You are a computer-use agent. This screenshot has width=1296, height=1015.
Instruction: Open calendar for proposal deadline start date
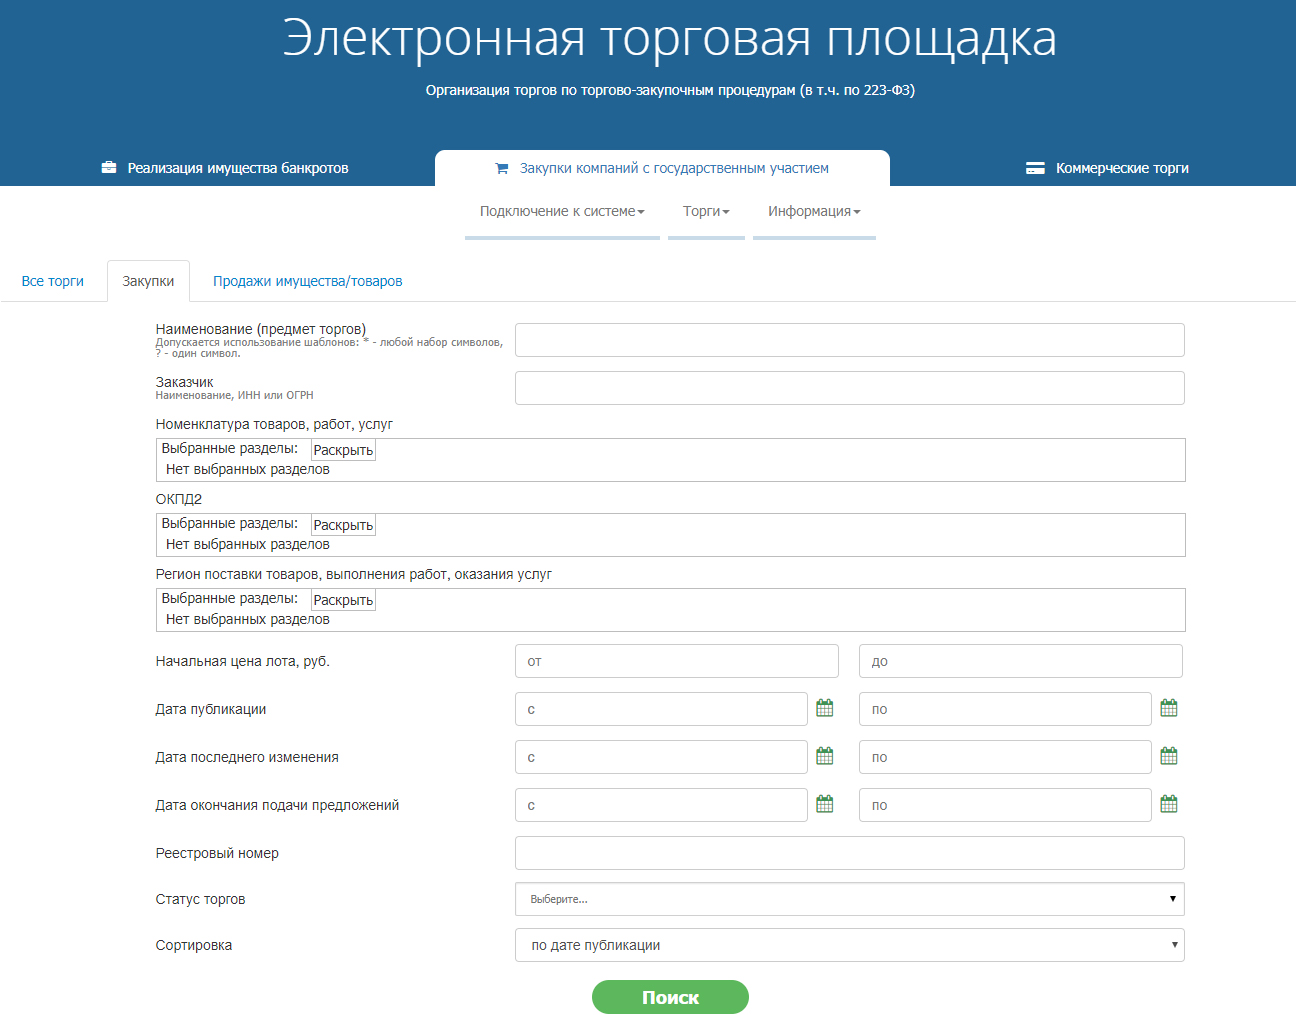825,804
